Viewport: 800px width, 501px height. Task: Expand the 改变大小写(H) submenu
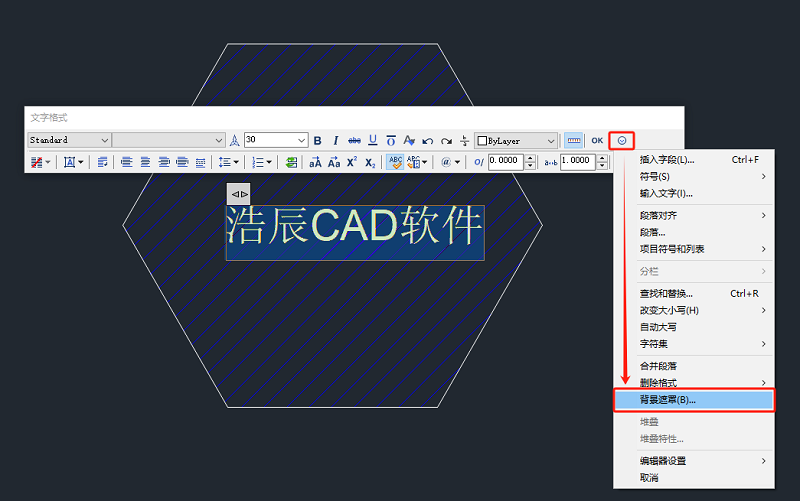[694, 310]
